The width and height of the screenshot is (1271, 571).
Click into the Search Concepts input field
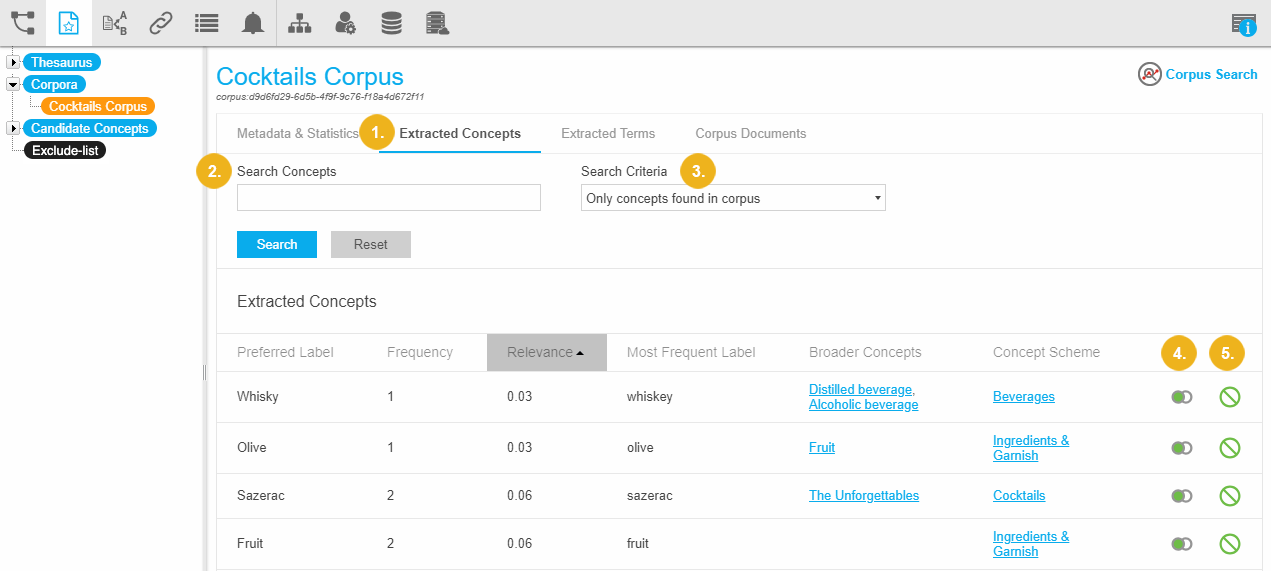[388, 198]
